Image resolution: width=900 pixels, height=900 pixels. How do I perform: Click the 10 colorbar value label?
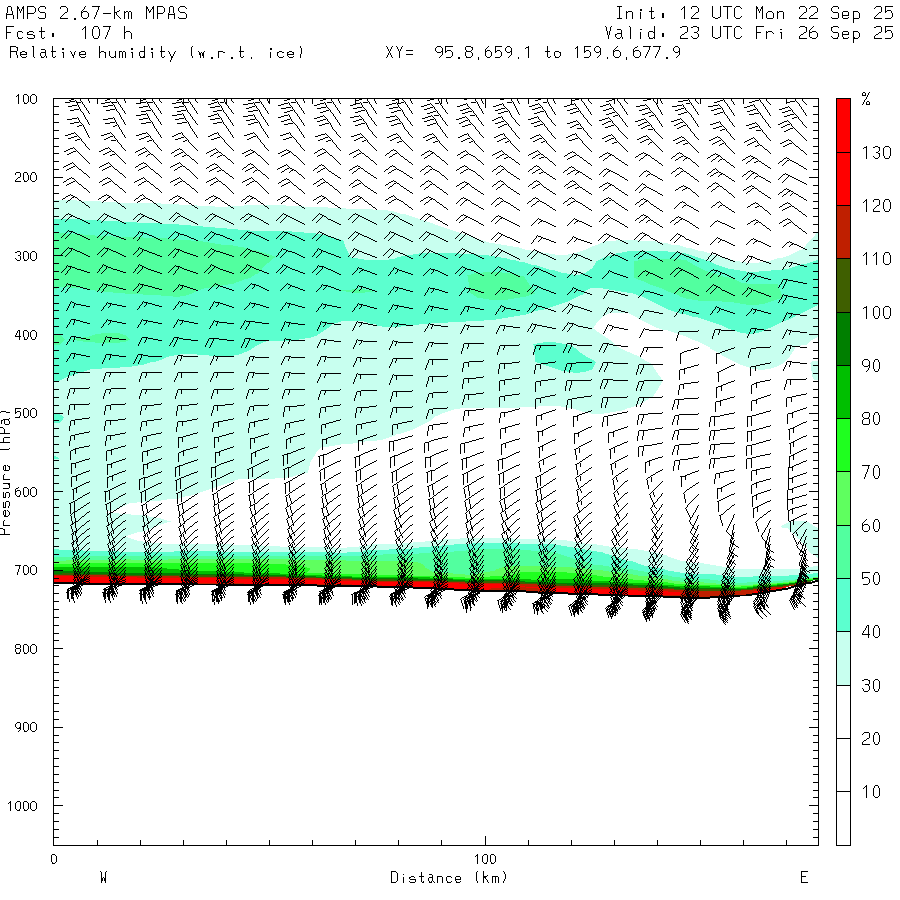[871, 792]
